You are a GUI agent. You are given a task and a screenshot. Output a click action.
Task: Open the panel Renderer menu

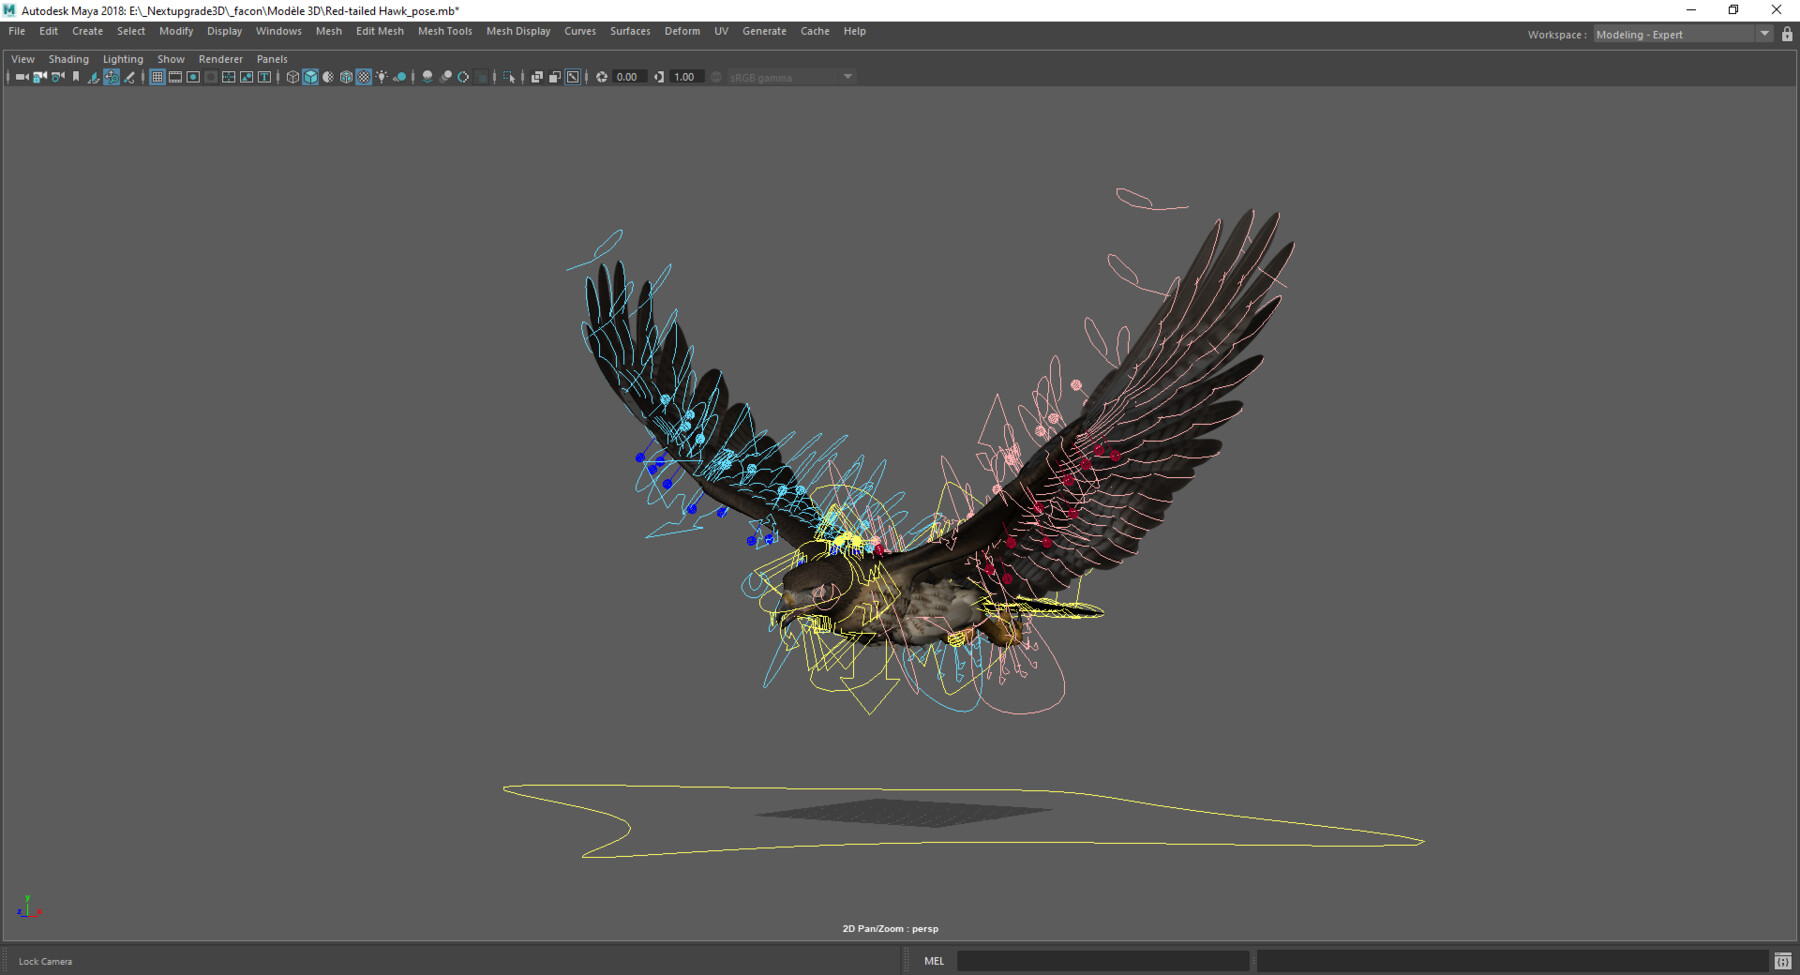(x=221, y=59)
